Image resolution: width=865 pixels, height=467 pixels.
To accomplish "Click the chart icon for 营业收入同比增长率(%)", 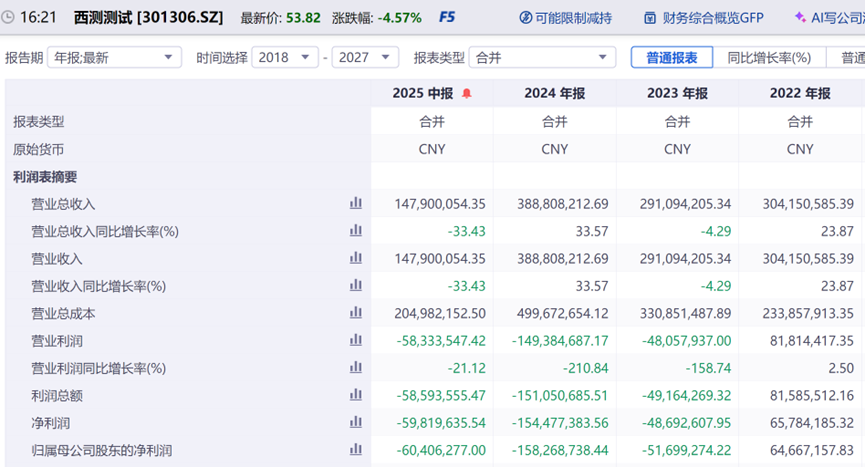I will pyautogui.click(x=356, y=286).
